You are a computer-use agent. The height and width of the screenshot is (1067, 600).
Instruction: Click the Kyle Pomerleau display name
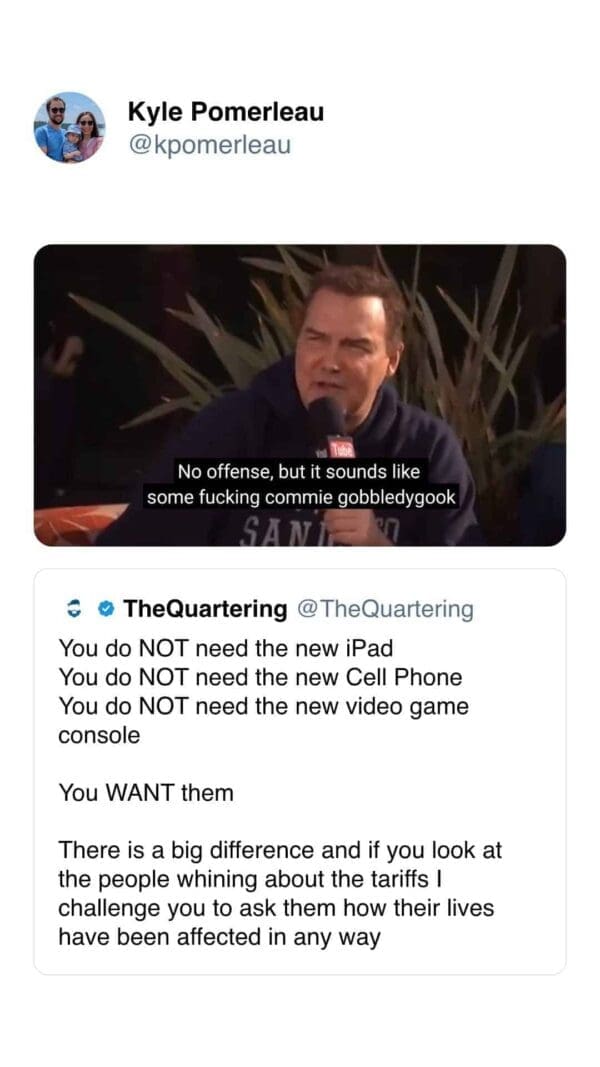[x=226, y=112]
